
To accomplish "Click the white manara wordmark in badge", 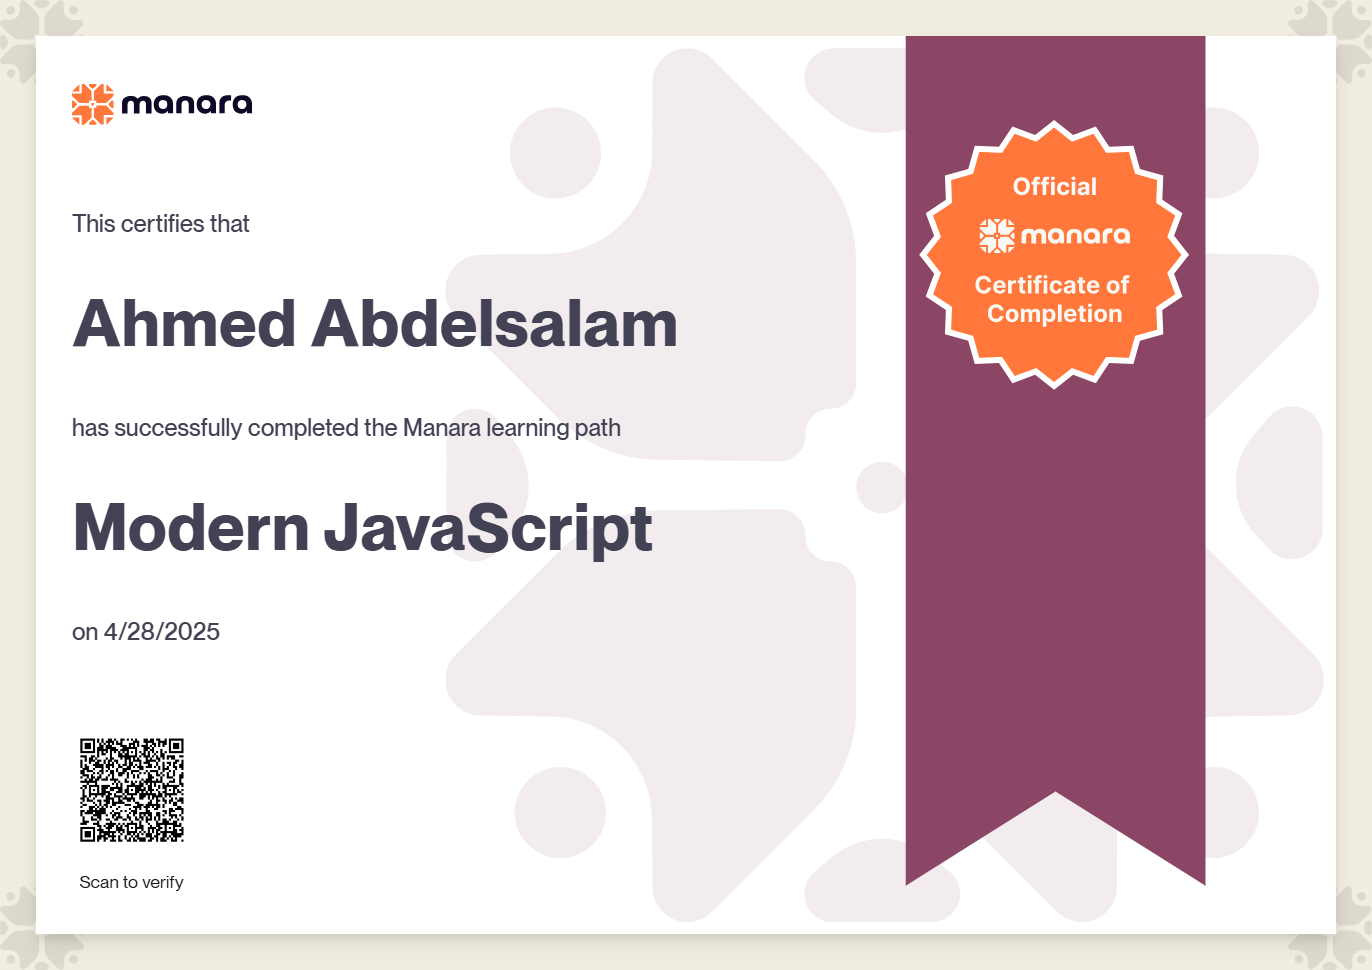I will tap(1075, 236).
